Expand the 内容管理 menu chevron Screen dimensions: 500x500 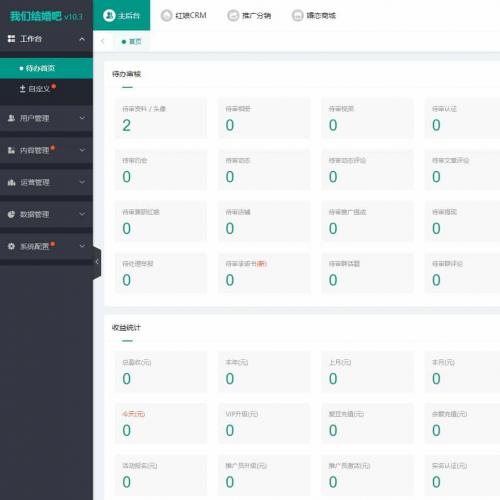(x=82, y=150)
